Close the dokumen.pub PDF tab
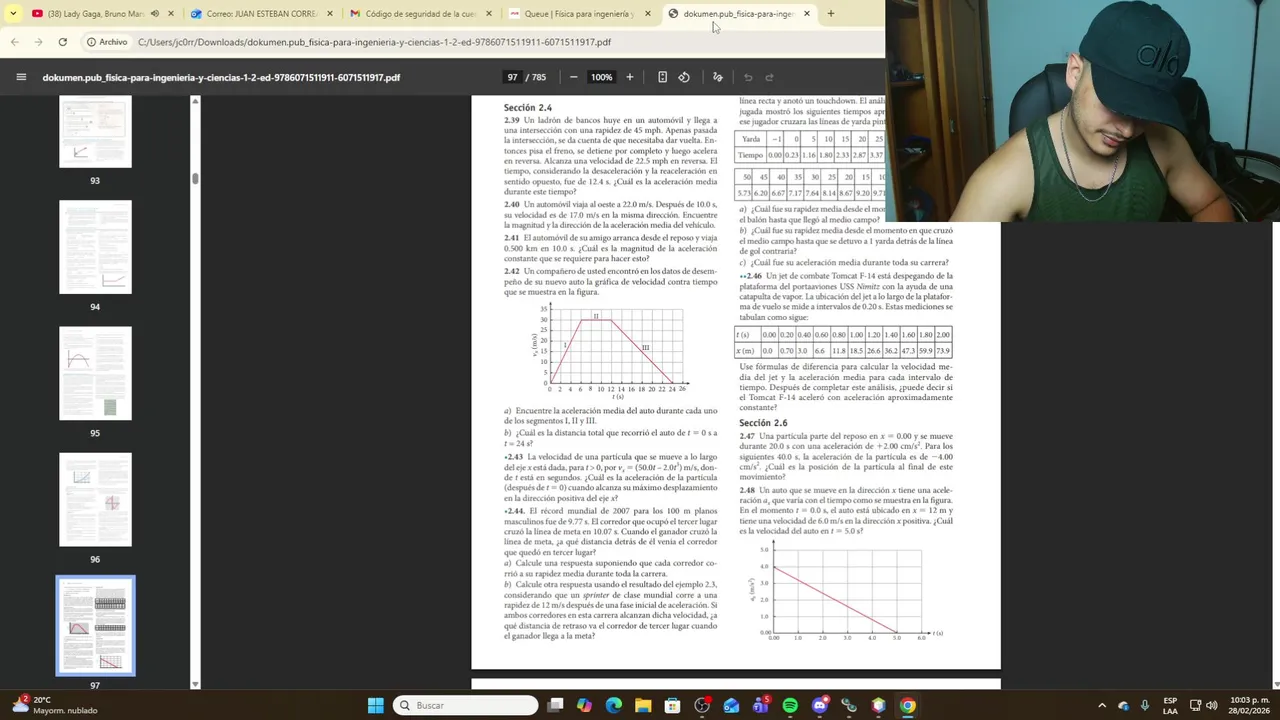Image resolution: width=1280 pixels, height=720 pixels. click(x=807, y=14)
